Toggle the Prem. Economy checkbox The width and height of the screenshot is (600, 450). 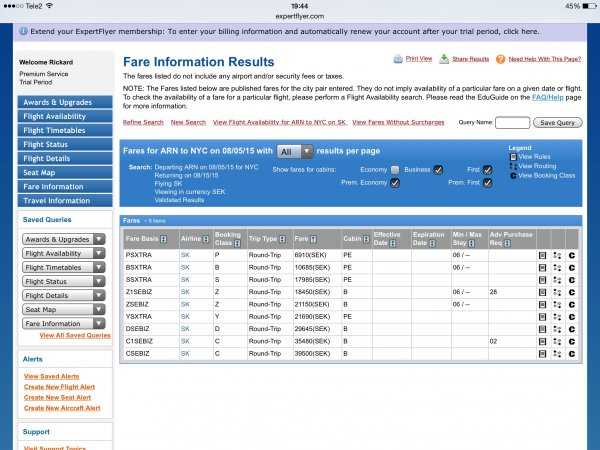pyautogui.click(x=395, y=182)
